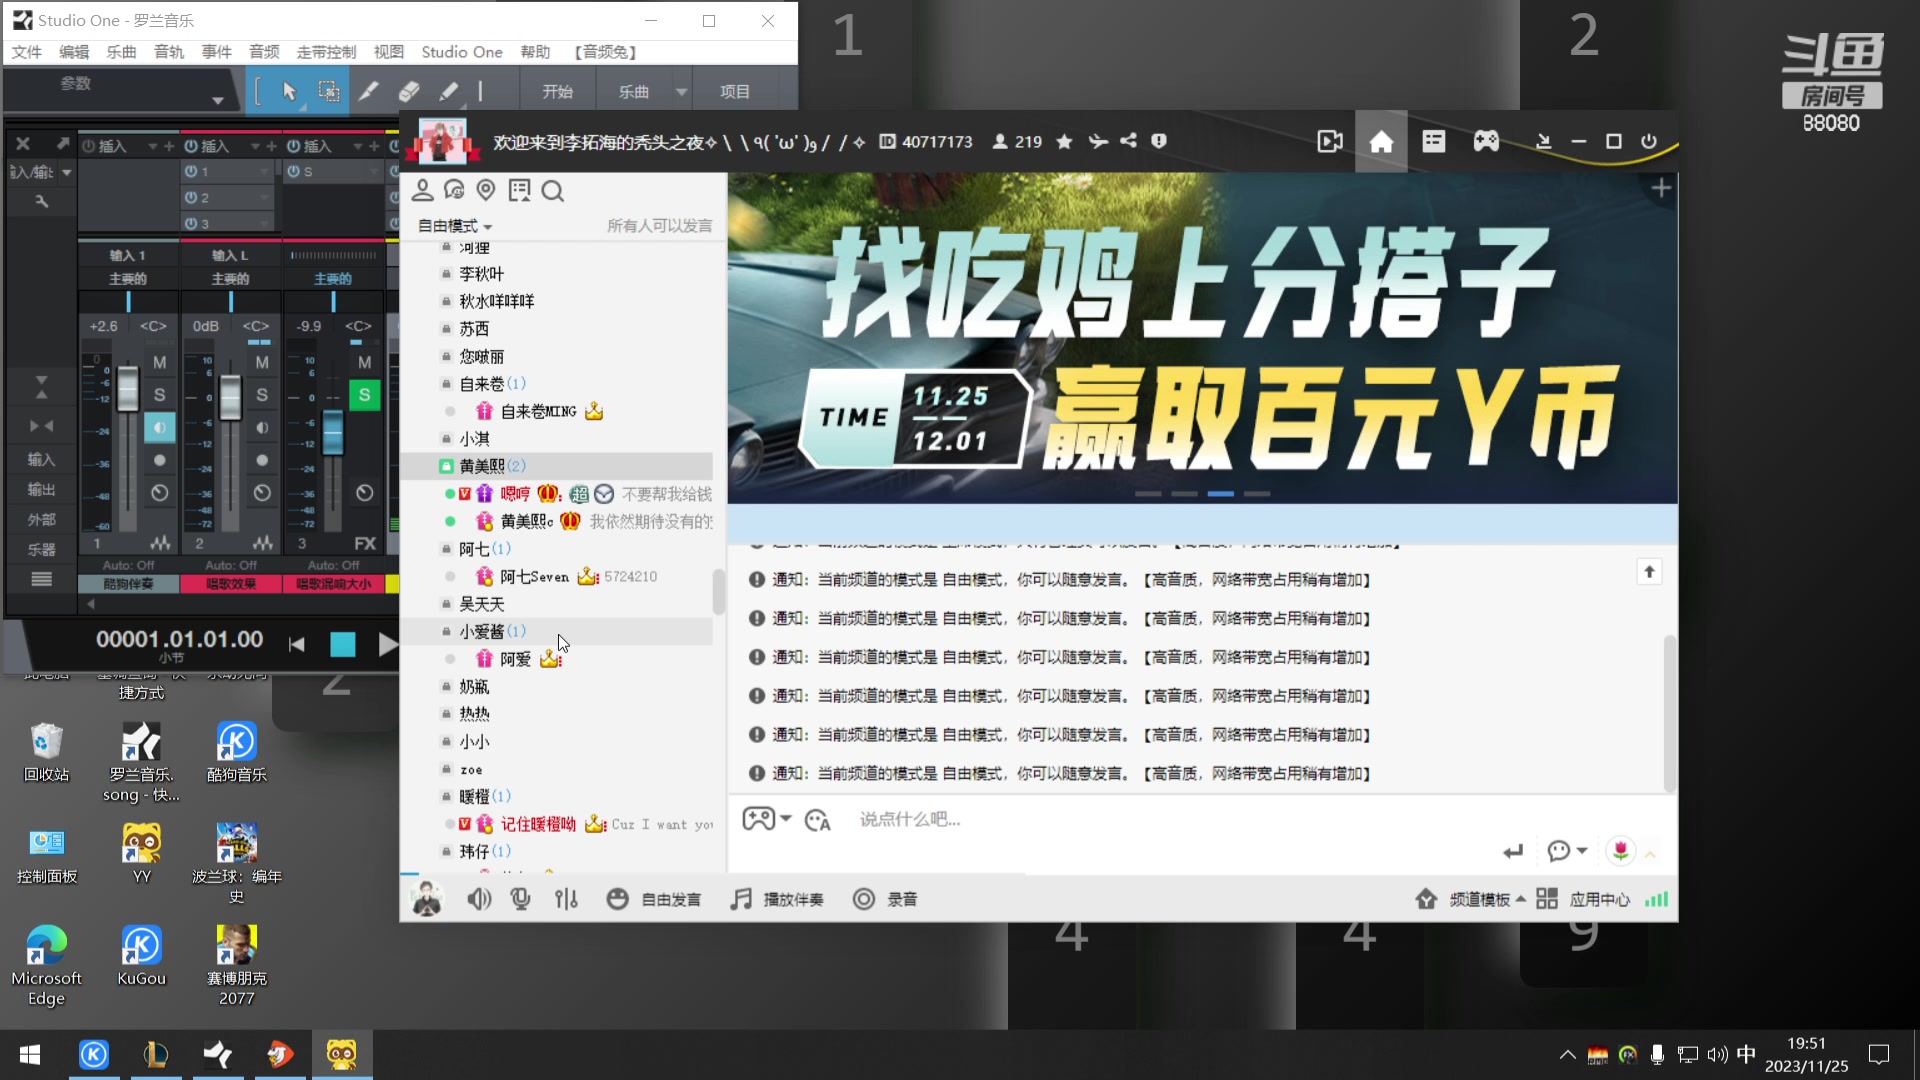Mute channel 1 with the M button
The width and height of the screenshot is (1920, 1080).
[159, 361]
